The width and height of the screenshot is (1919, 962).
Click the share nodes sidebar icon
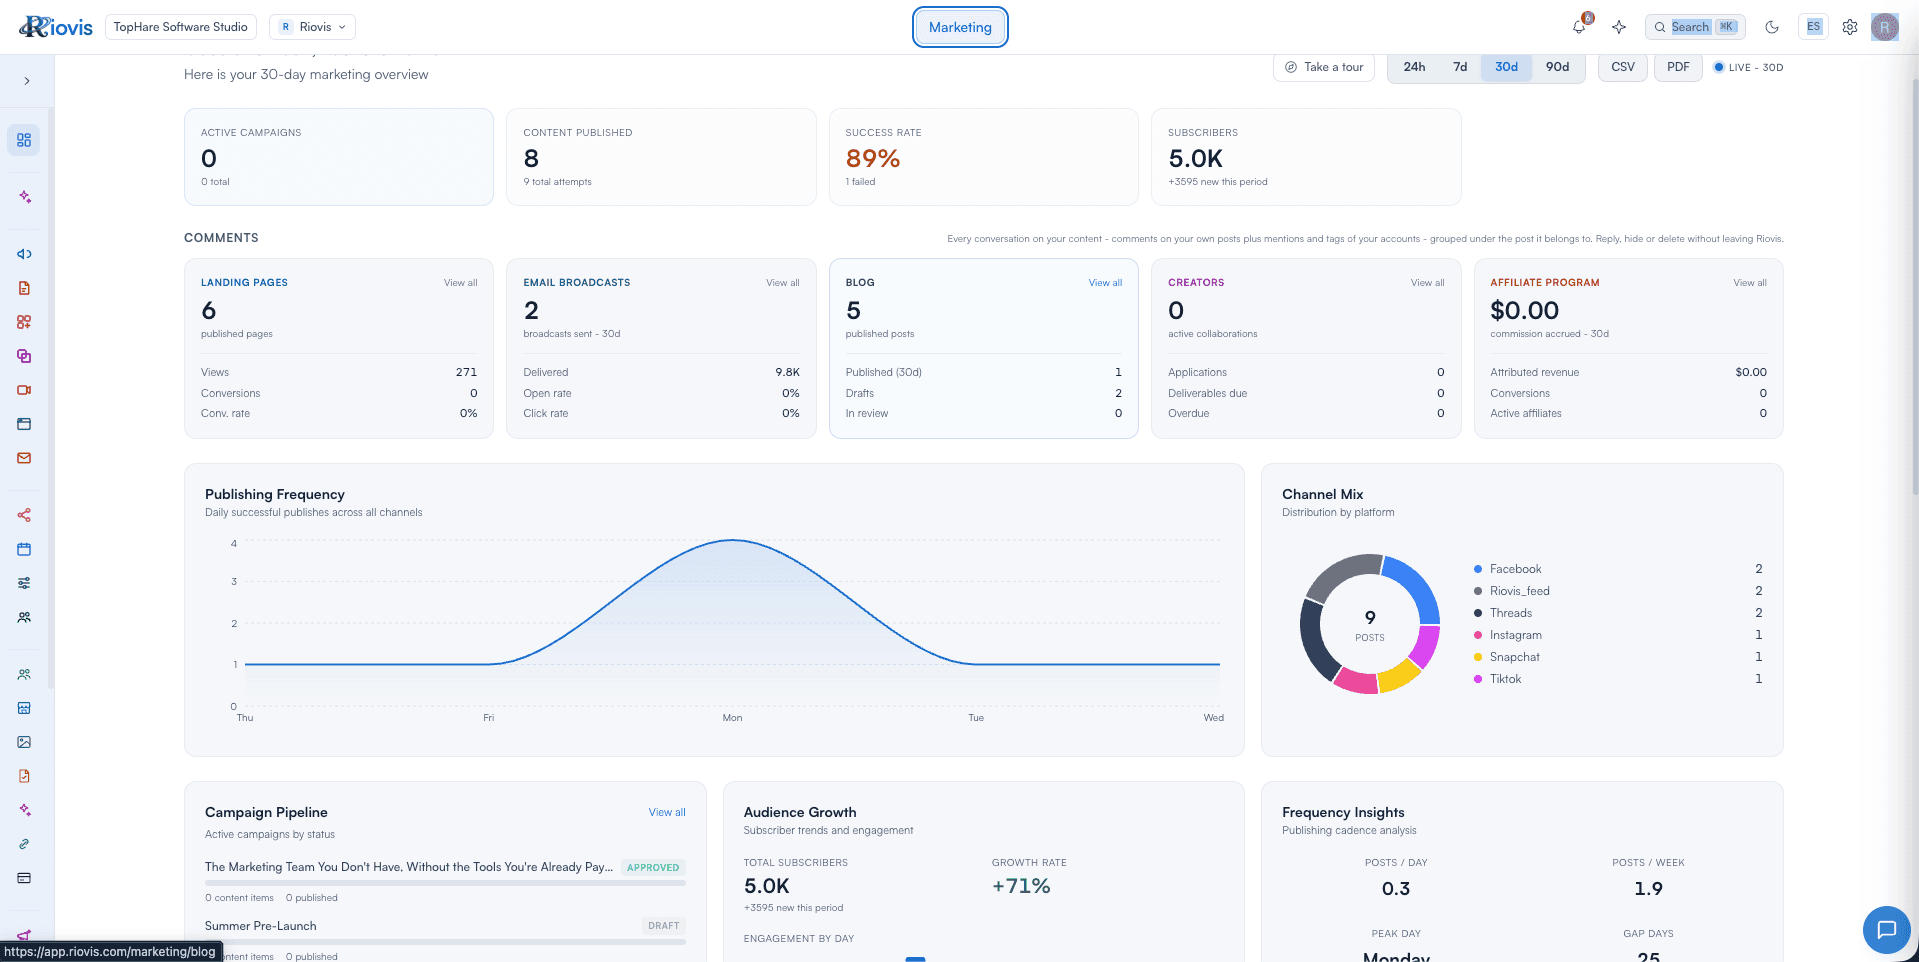point(24,515)
